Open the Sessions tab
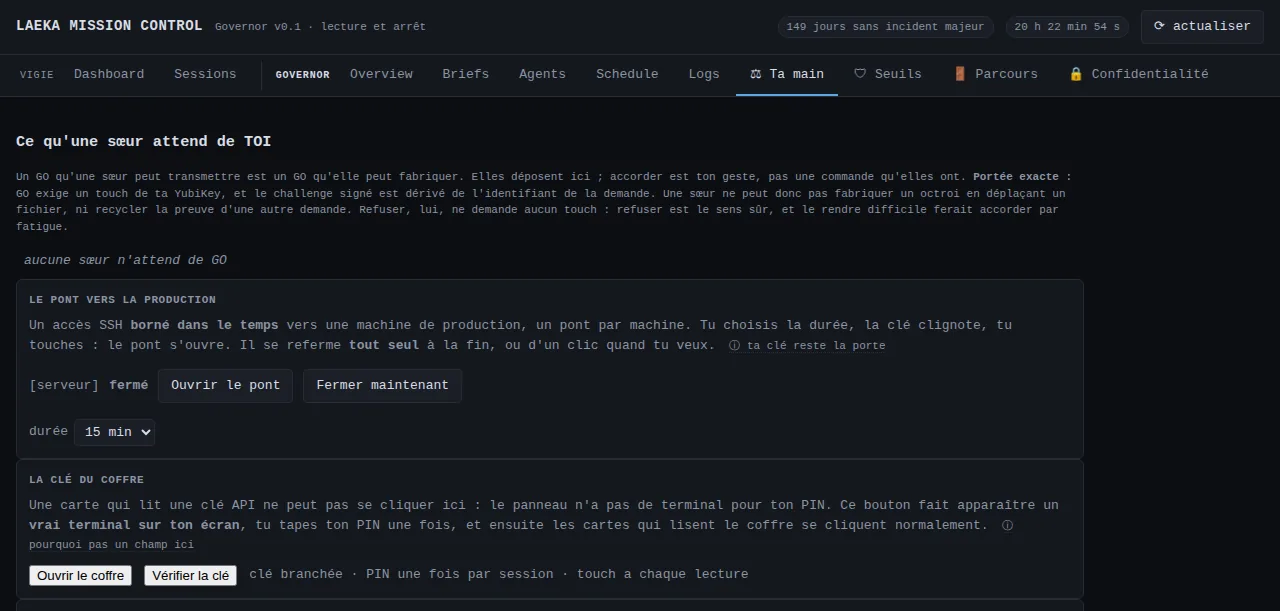This screenshot has width=1280, height=611. point(205,74)
